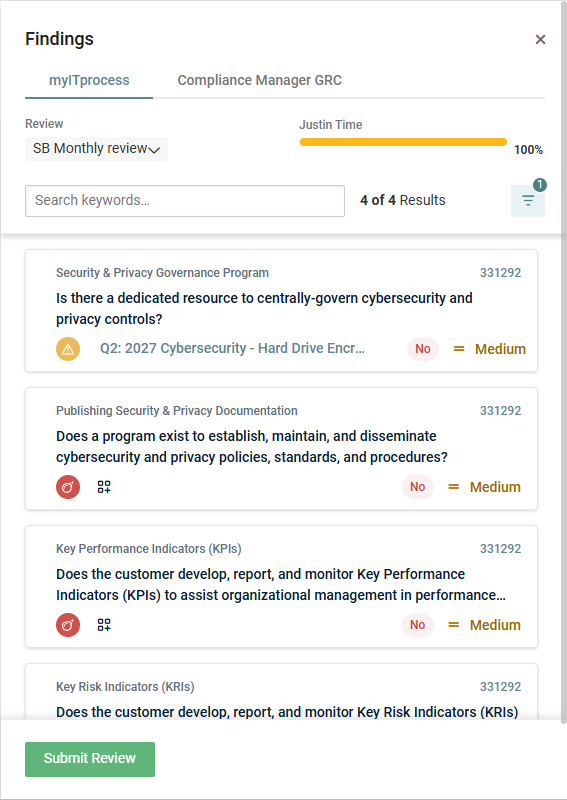Open Q2: 2027 Cybersecurity Hard Drive Encr link

pyautogui.click(x=232, y=348)
